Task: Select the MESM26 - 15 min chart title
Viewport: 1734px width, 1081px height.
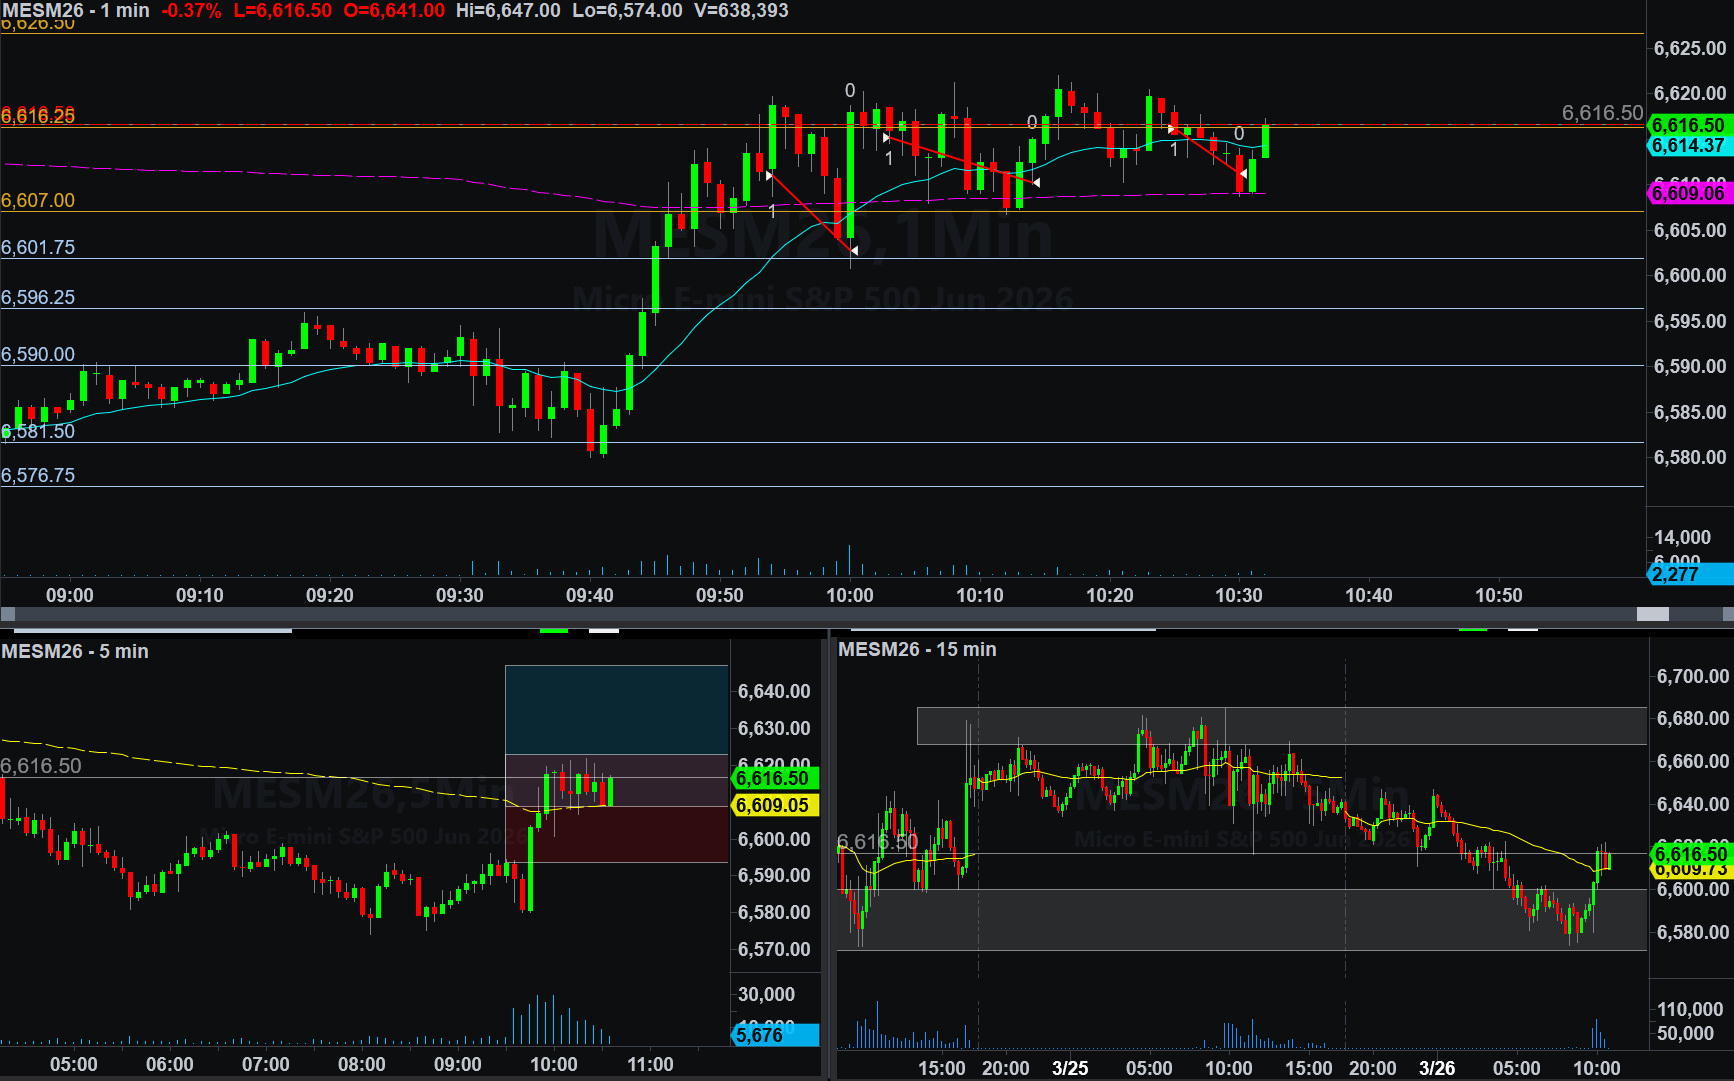Action: (917, 649)
